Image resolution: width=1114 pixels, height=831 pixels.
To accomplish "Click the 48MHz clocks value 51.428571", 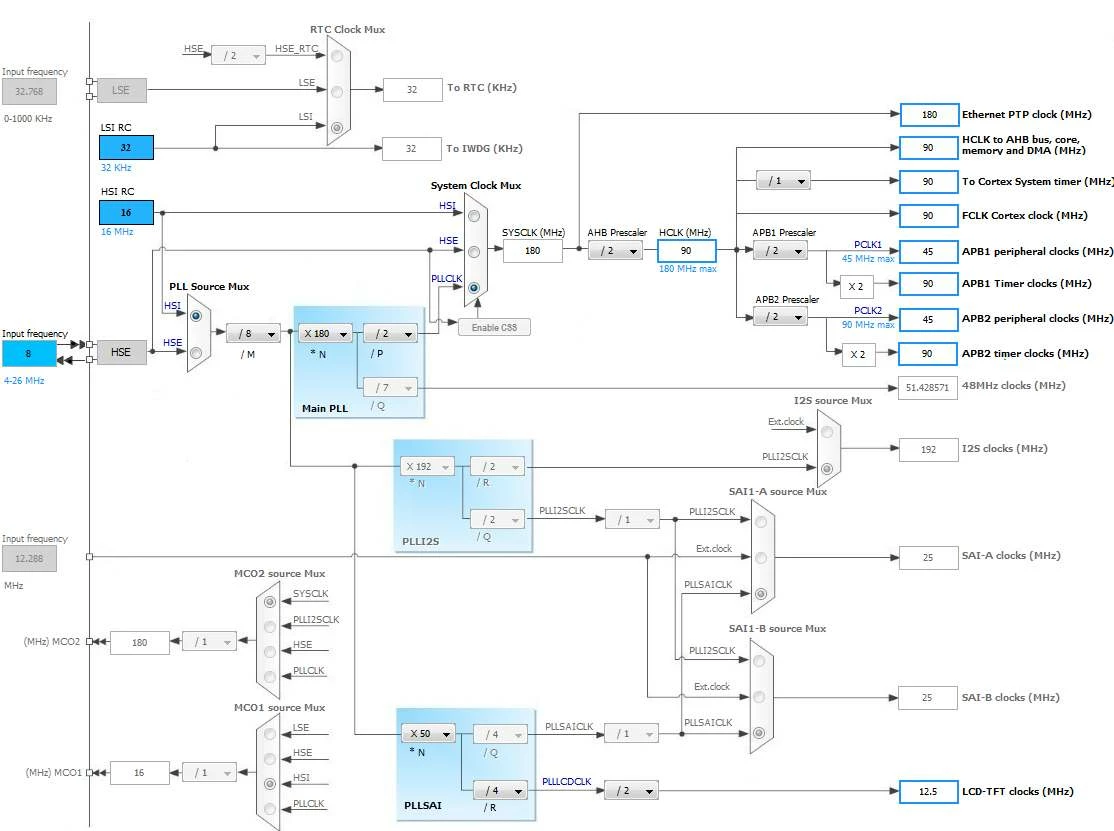I will [927, 388].
